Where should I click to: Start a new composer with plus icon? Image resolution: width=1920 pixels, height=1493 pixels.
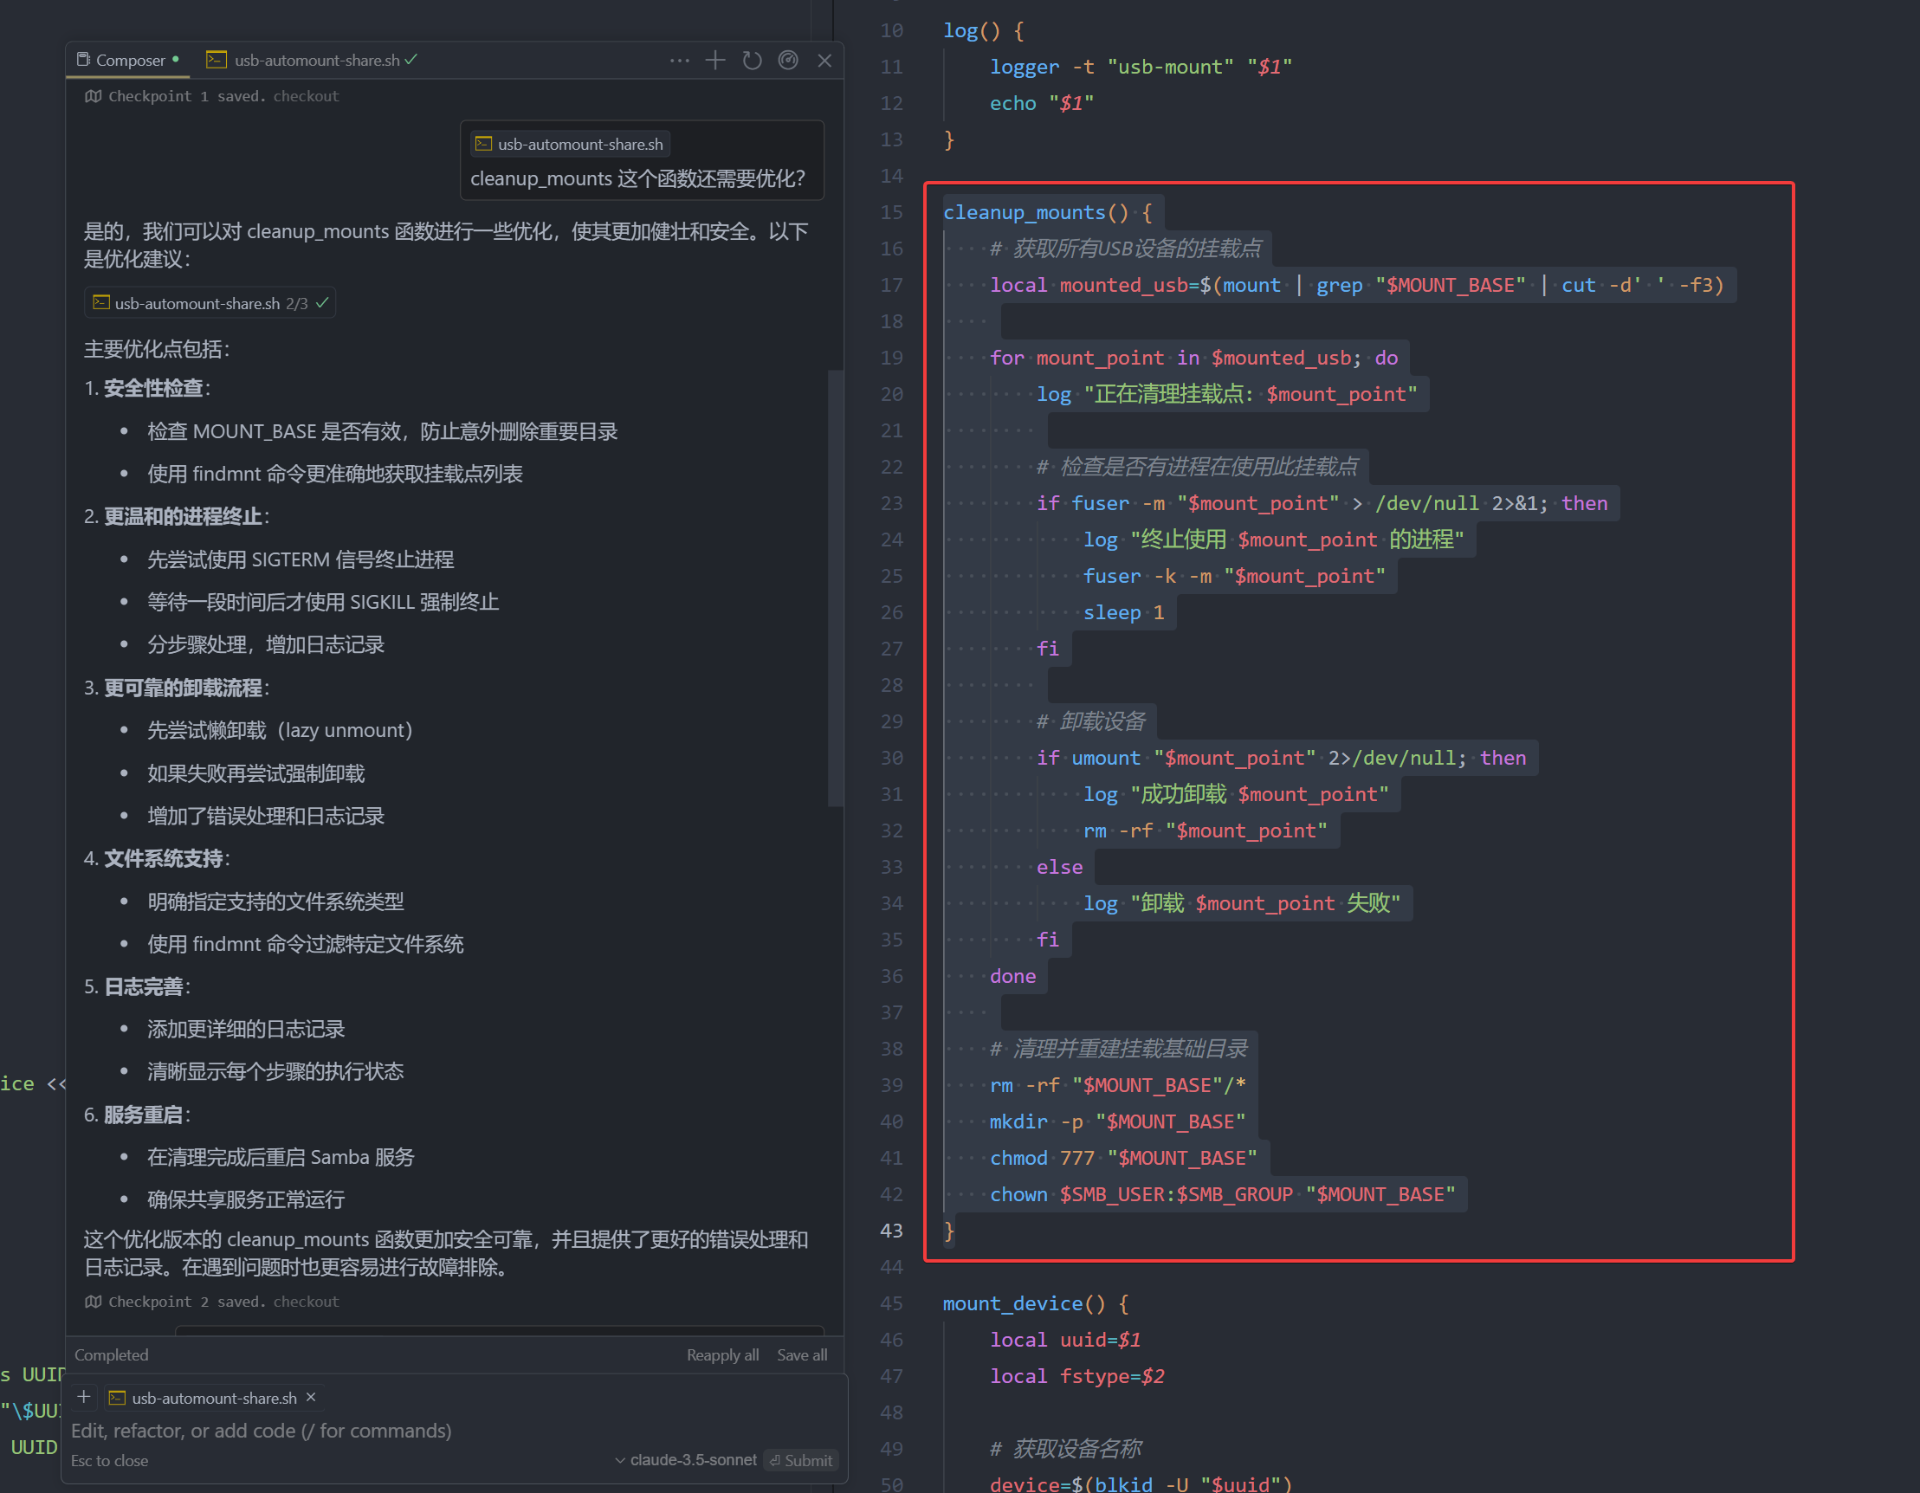tap(715, 60)
